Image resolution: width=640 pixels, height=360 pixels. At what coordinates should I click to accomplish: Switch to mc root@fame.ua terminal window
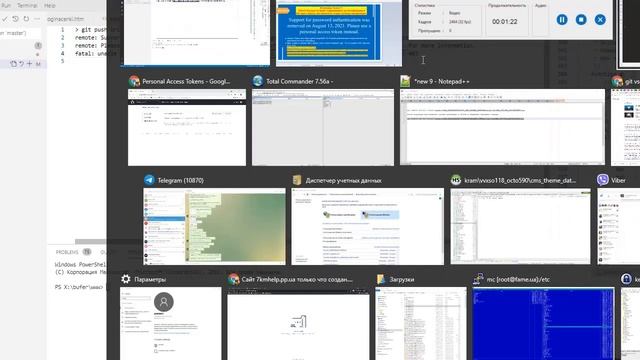coord(543,323)
